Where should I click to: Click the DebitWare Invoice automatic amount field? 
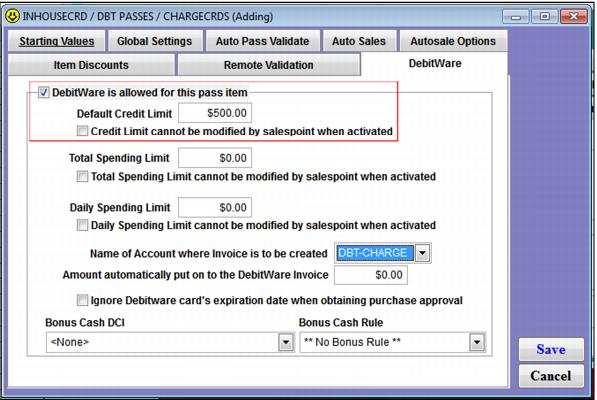tap(371, 275)
